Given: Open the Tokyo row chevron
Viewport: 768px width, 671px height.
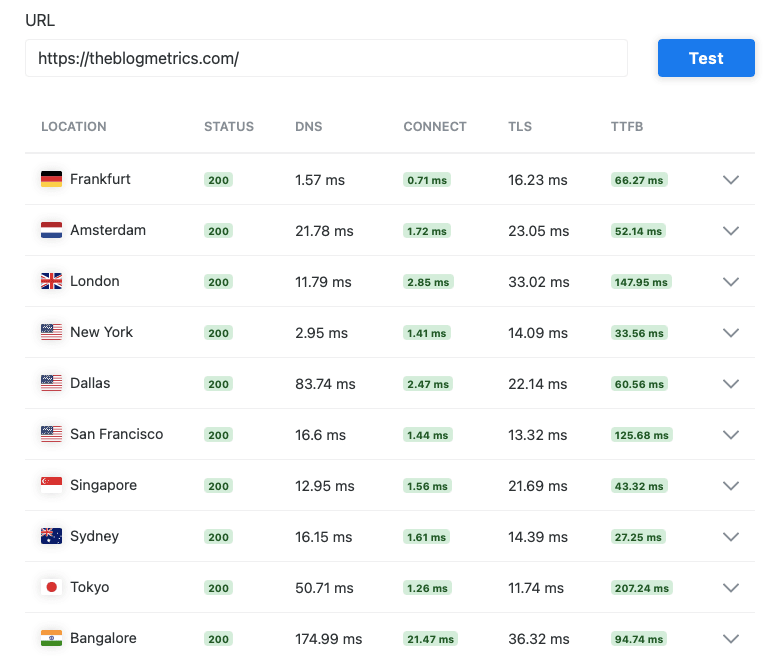Looking at the screenshot, I should click(731, 588).
